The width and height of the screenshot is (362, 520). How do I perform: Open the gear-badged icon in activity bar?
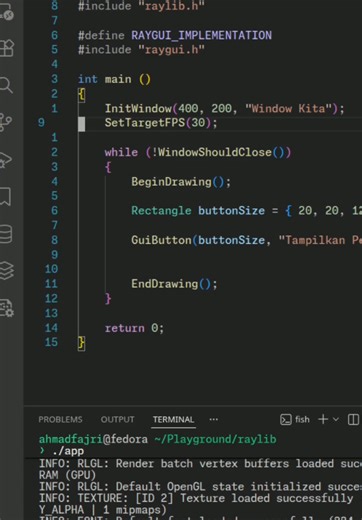(x=7, y=308)
